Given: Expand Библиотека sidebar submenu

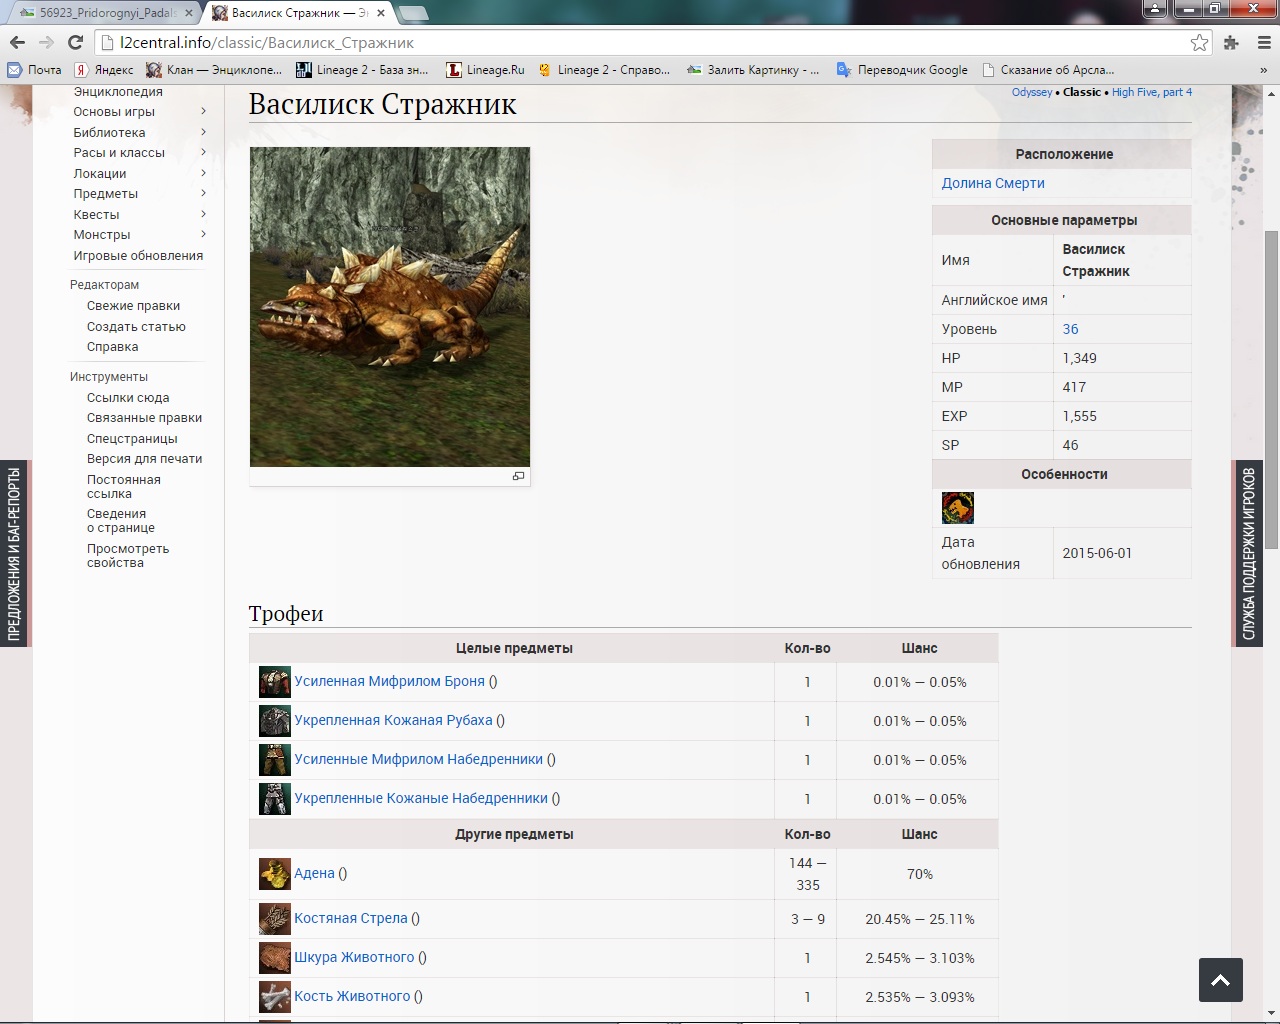Looking at the screenshot, I should pos(203,132).
